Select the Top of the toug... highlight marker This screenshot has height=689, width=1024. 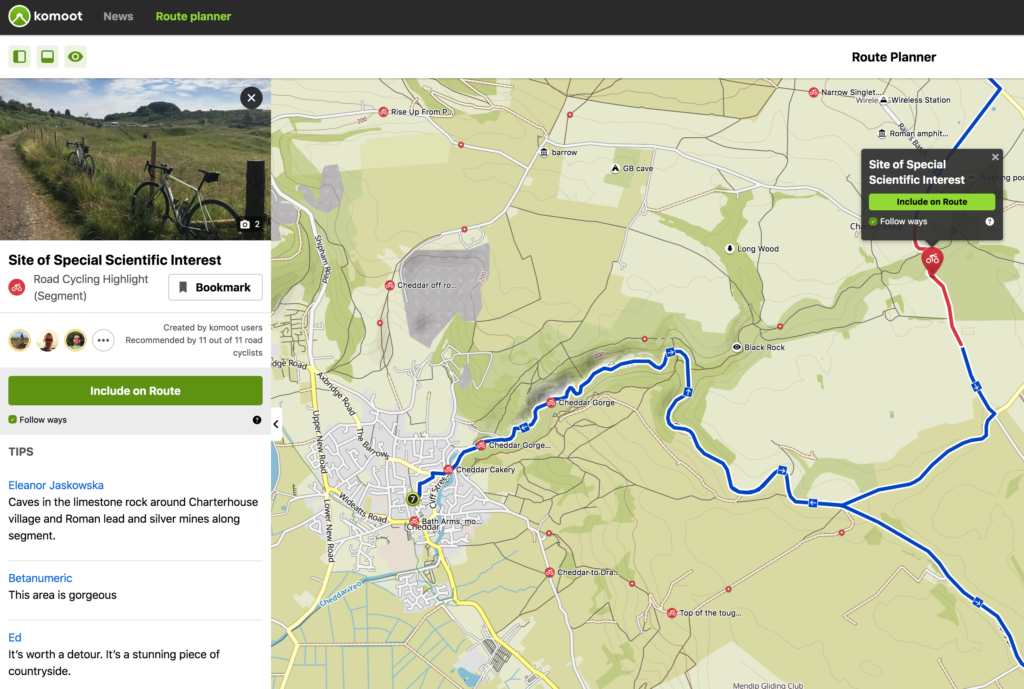click(x=672, y=613)
